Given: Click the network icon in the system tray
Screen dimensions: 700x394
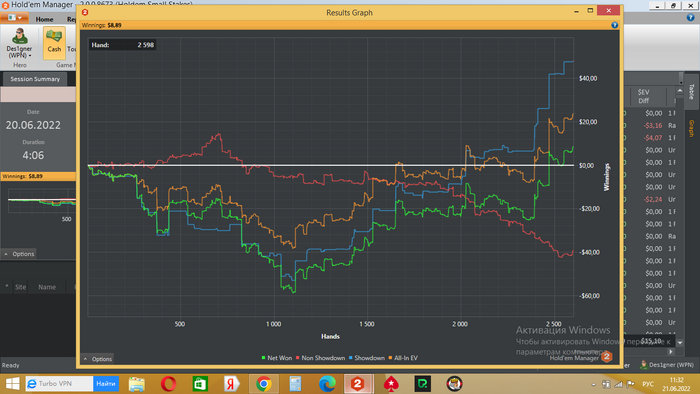Looking at the screenshot, I should [618, 384].
